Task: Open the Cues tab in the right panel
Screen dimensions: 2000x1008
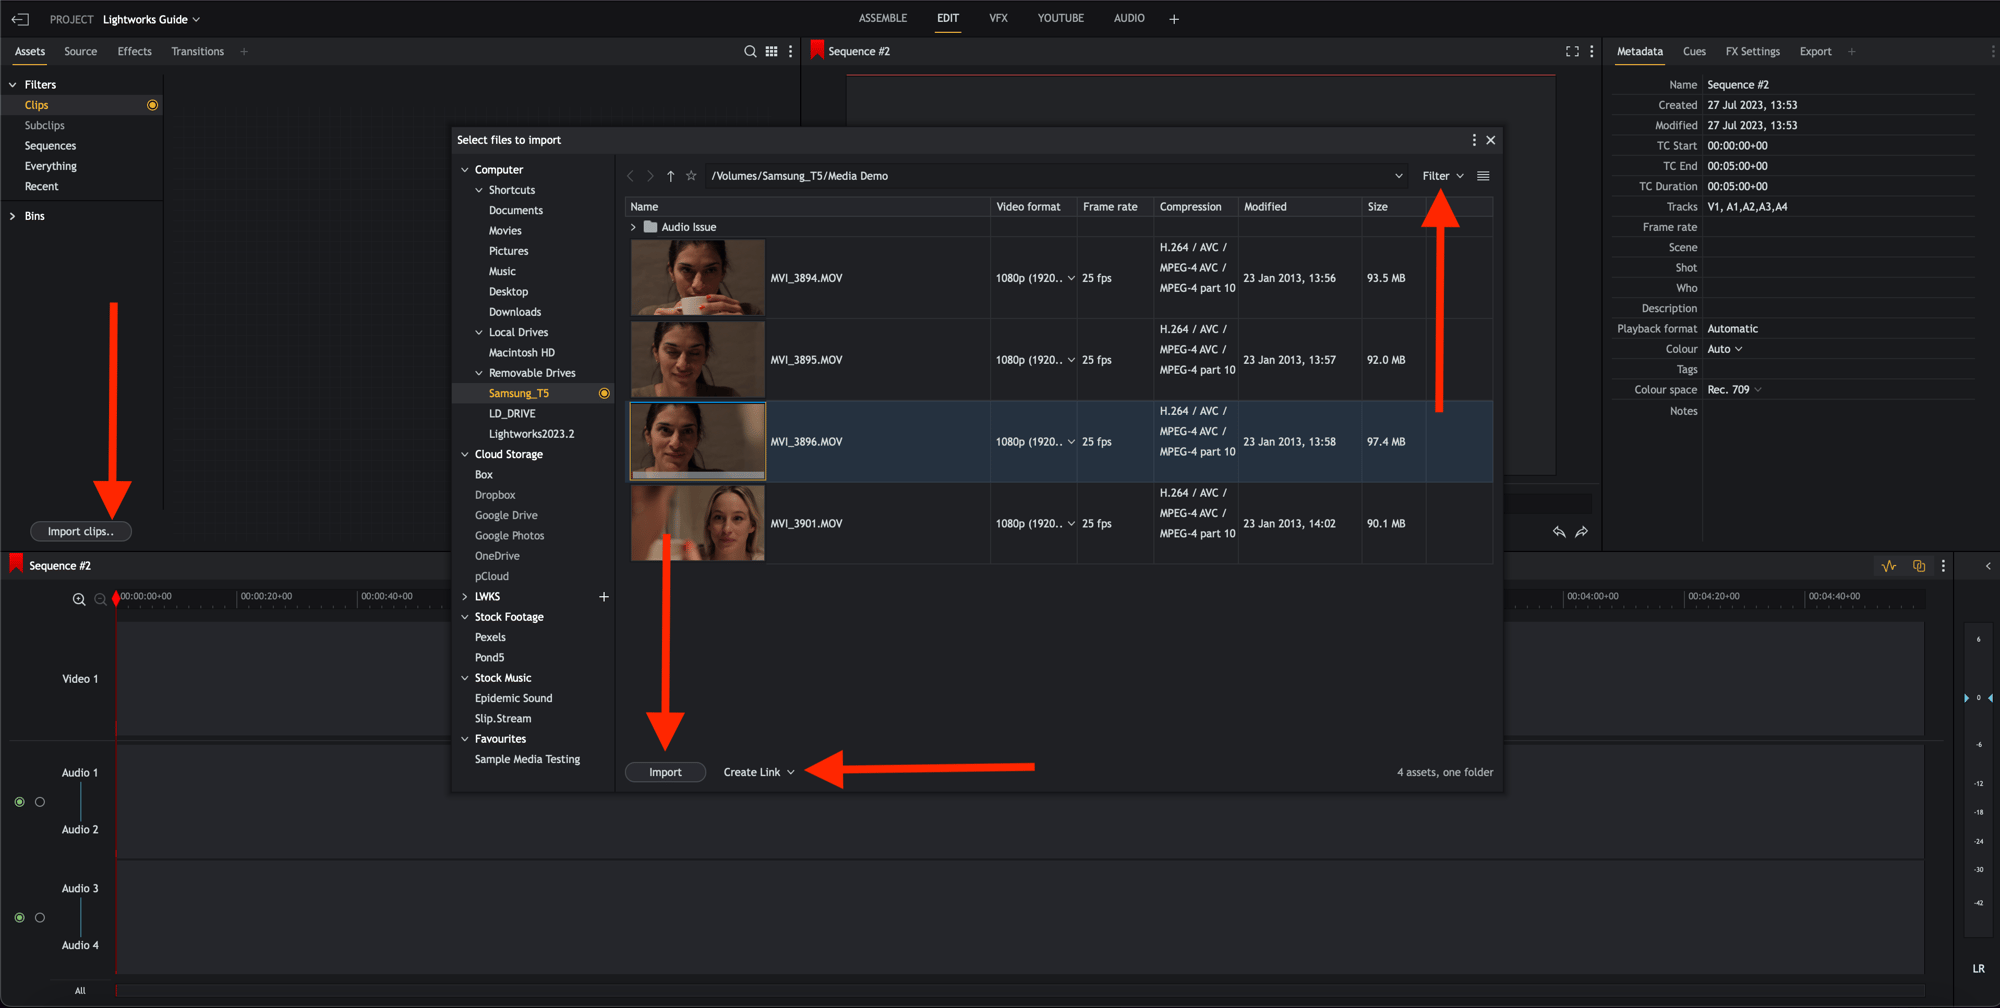Action: point(1694,51)
